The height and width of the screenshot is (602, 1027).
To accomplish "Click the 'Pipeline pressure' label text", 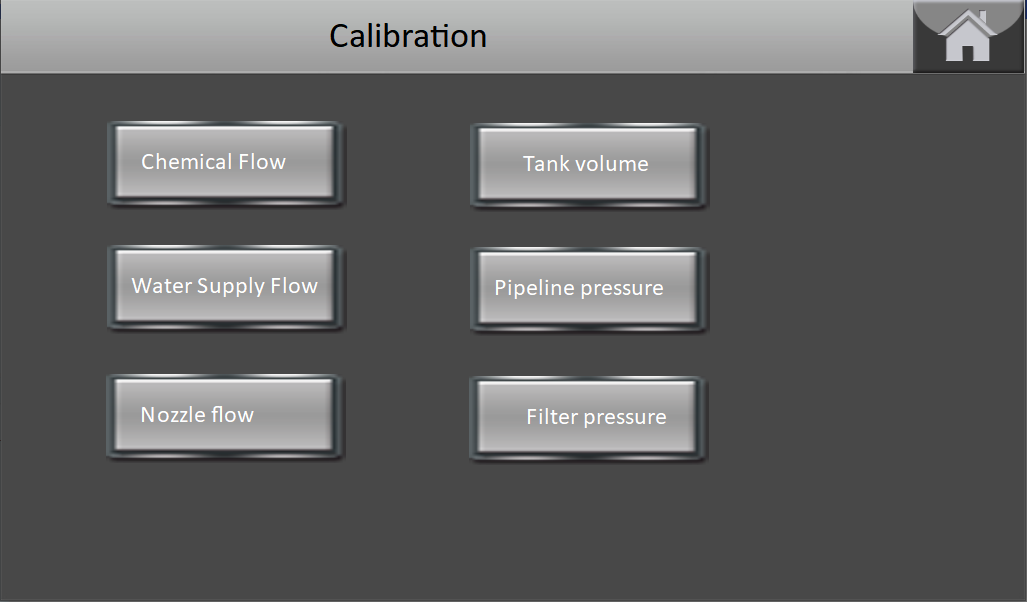I will pos(579,288).
